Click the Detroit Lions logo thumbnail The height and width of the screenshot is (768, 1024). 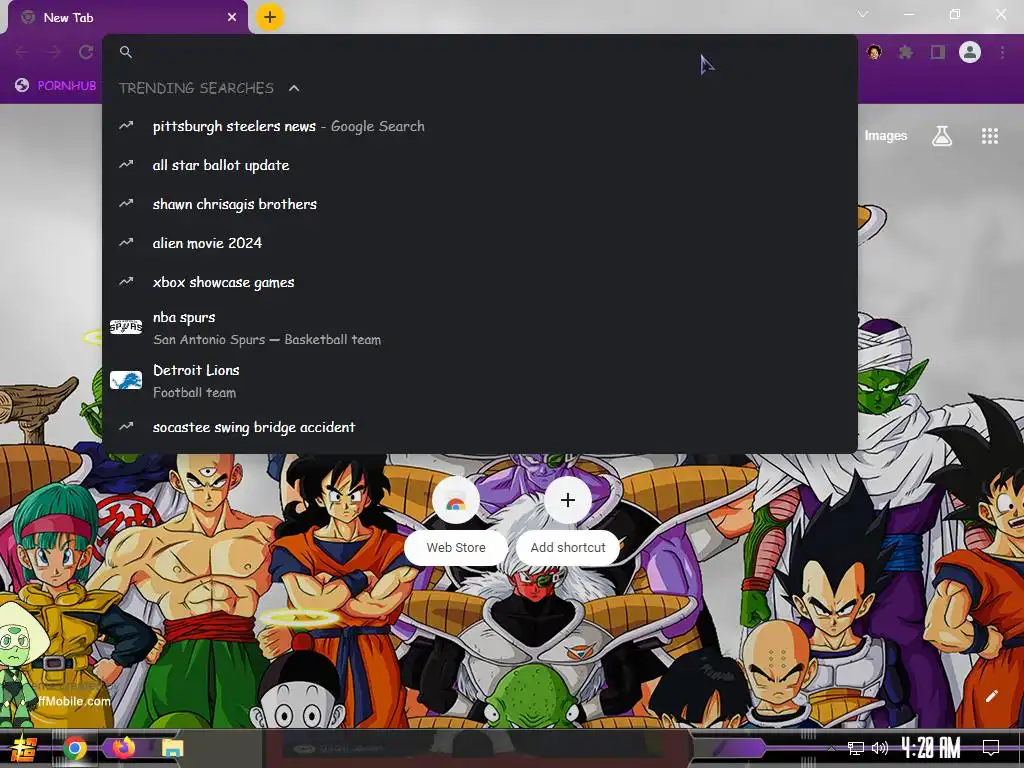(126, 380)
